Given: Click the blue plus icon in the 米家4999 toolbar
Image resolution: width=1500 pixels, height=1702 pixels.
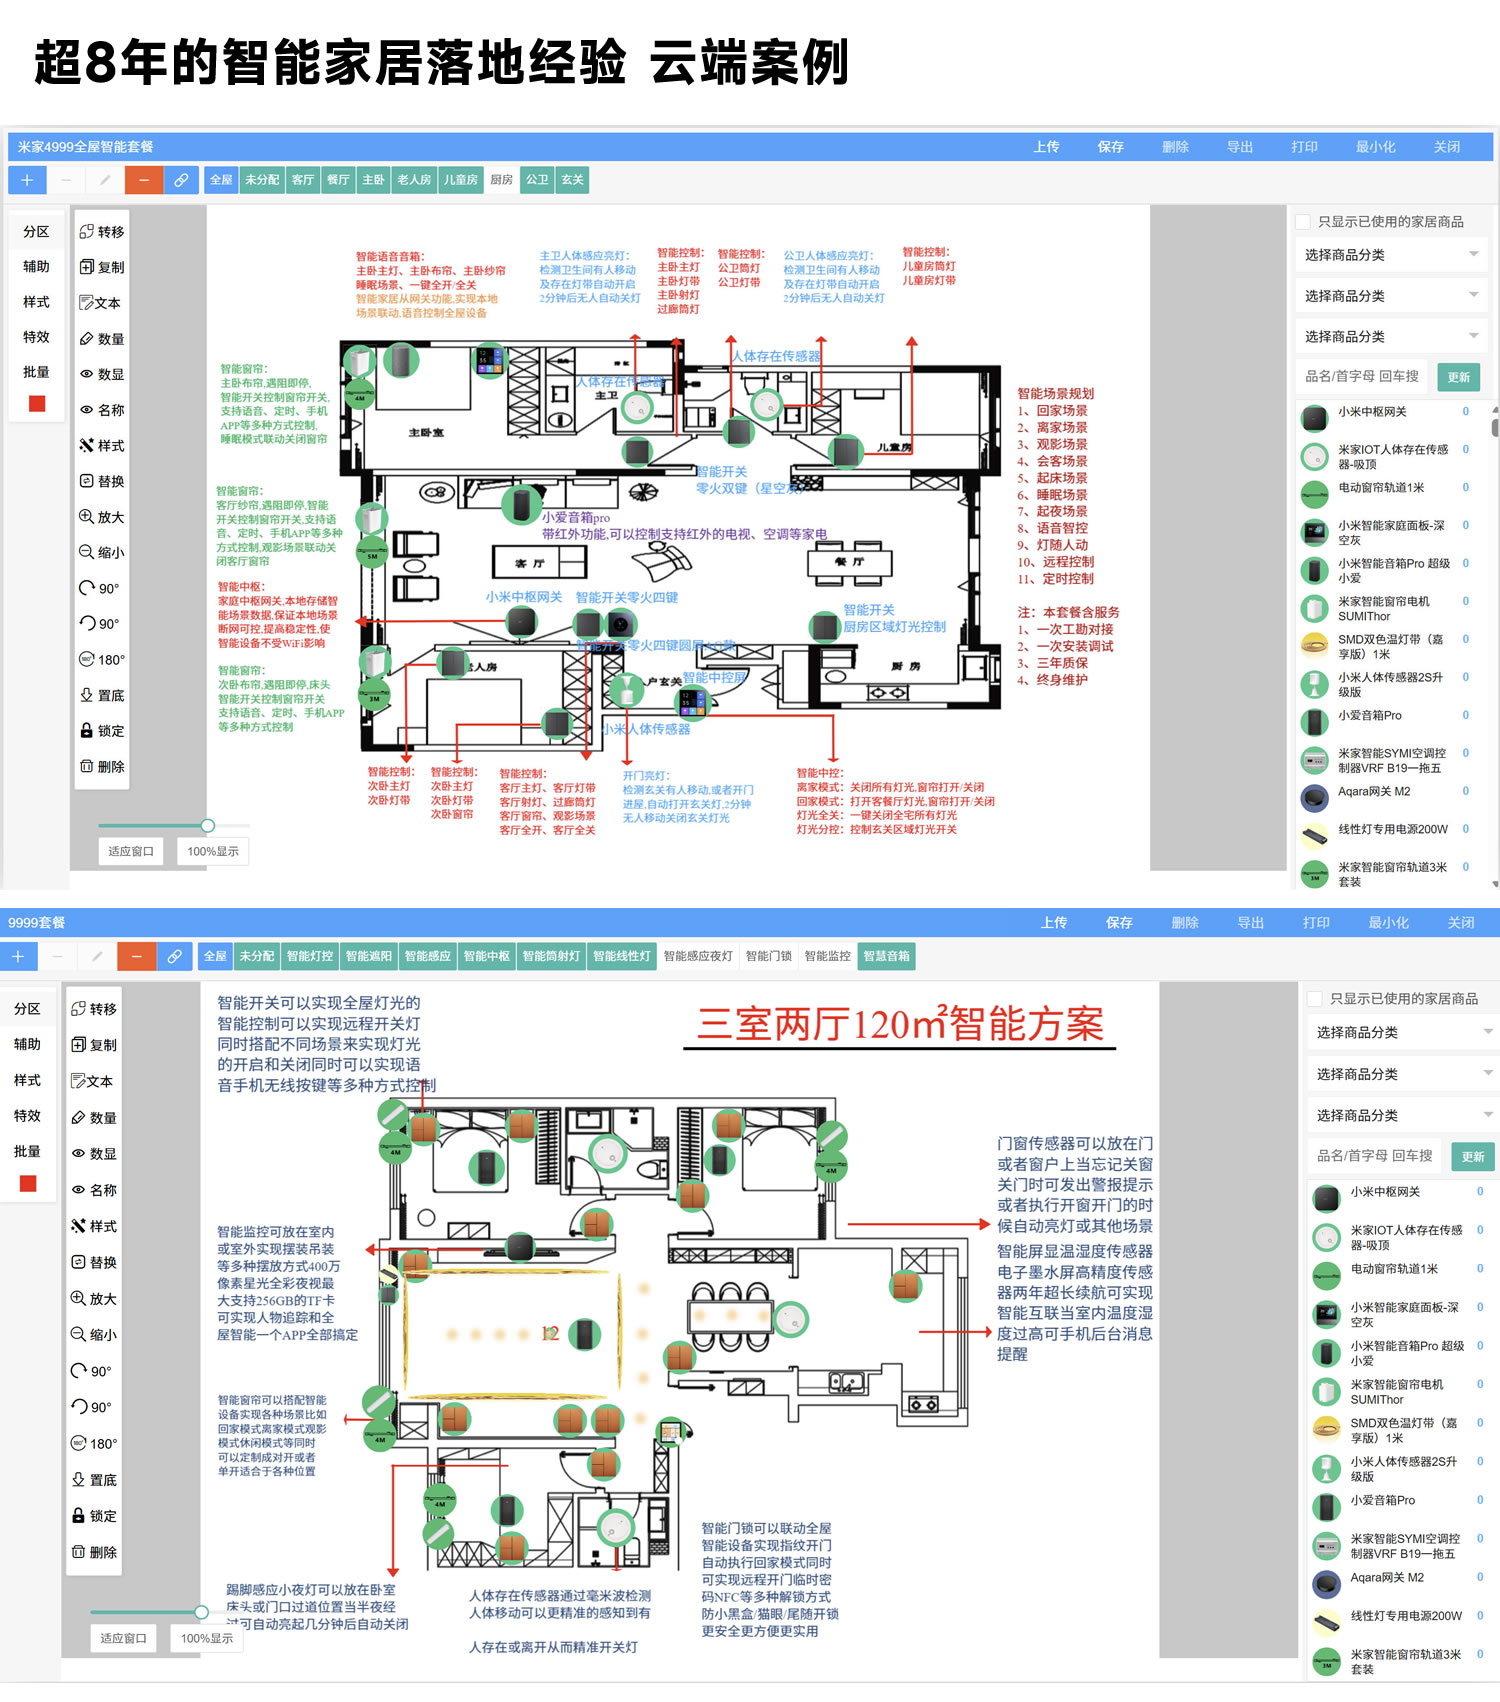Looking at the screenshot, I should (27, 180).
